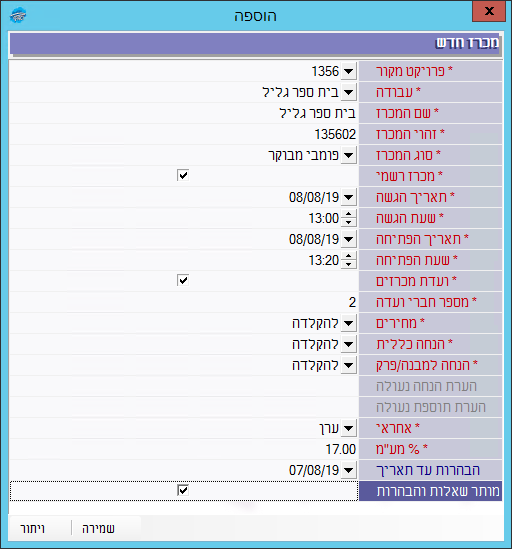This screenshot has width=512, height=549.
Task: Open the הבהרות עד תאריך date picker
Action: pyautogui.click(x=348, y=471)
